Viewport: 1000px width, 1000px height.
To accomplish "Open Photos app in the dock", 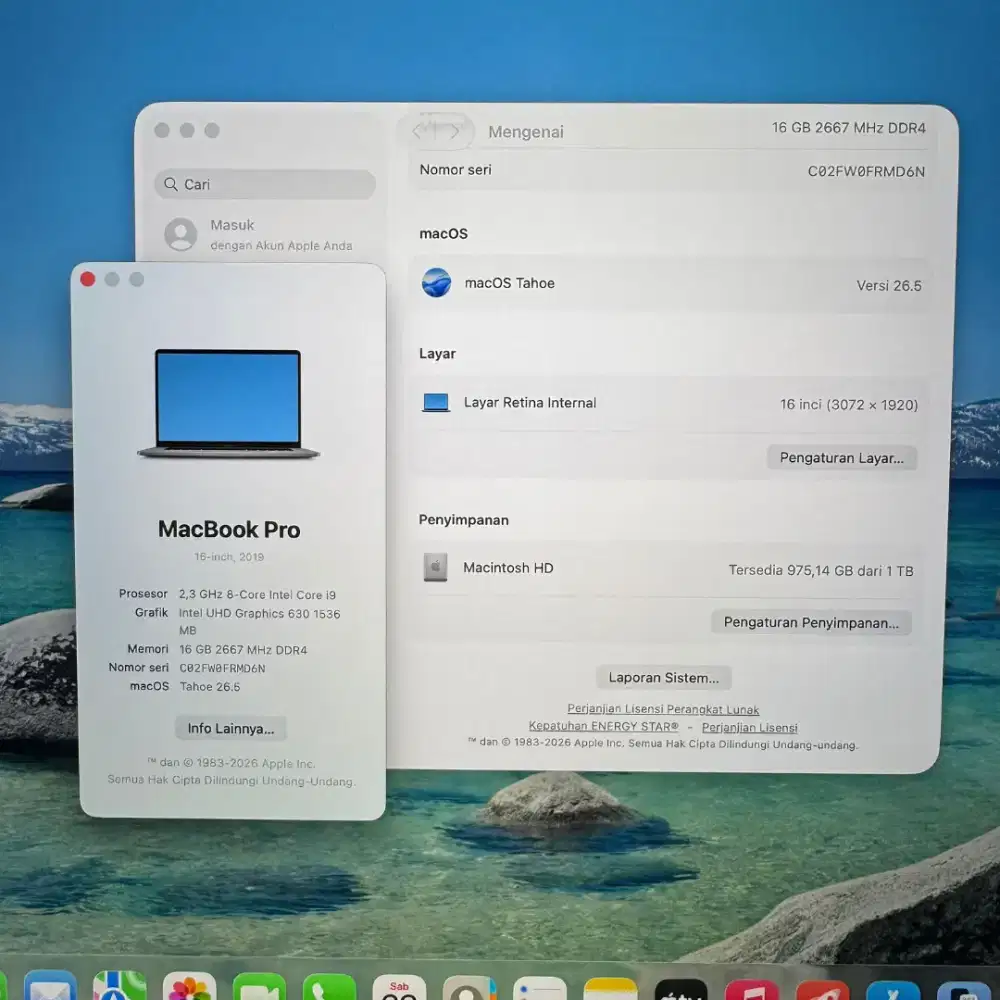I will 189,986.
